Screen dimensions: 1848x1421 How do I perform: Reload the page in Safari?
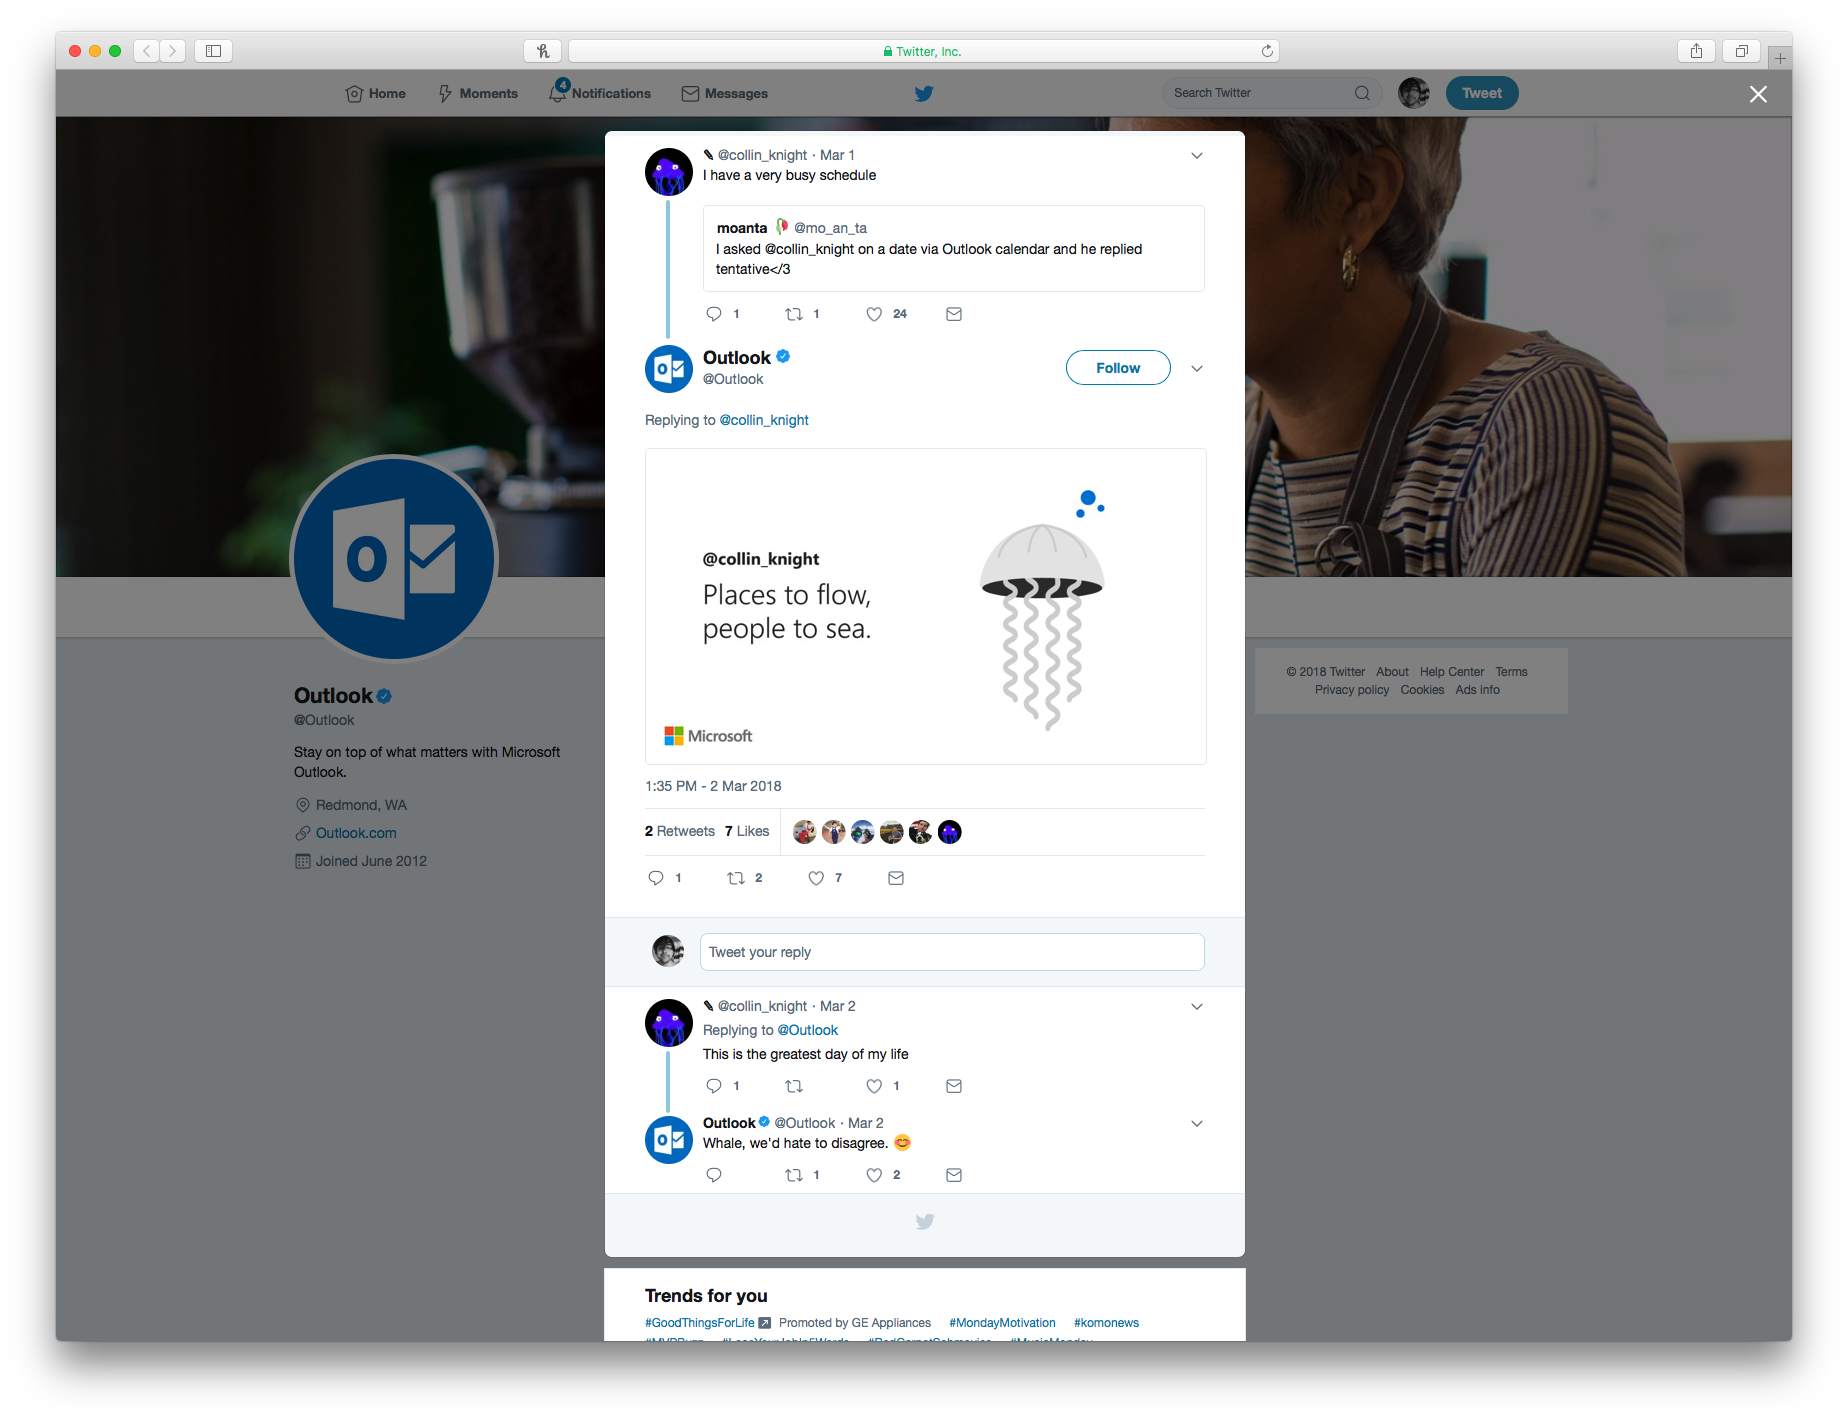point(1267,51)
